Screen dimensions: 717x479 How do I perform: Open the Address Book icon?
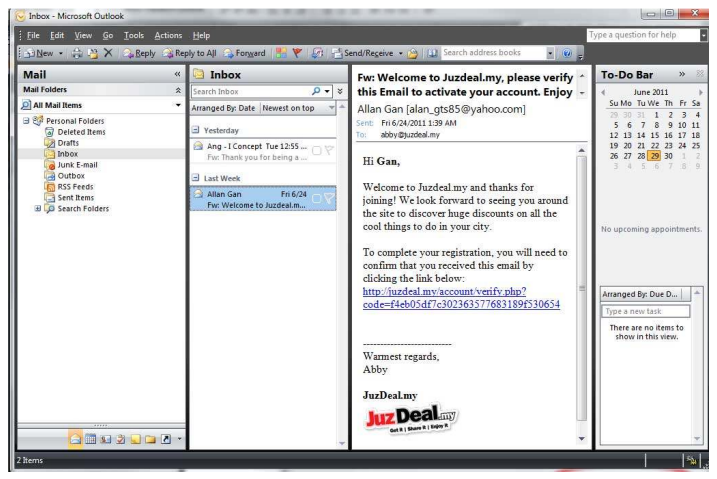432,53
